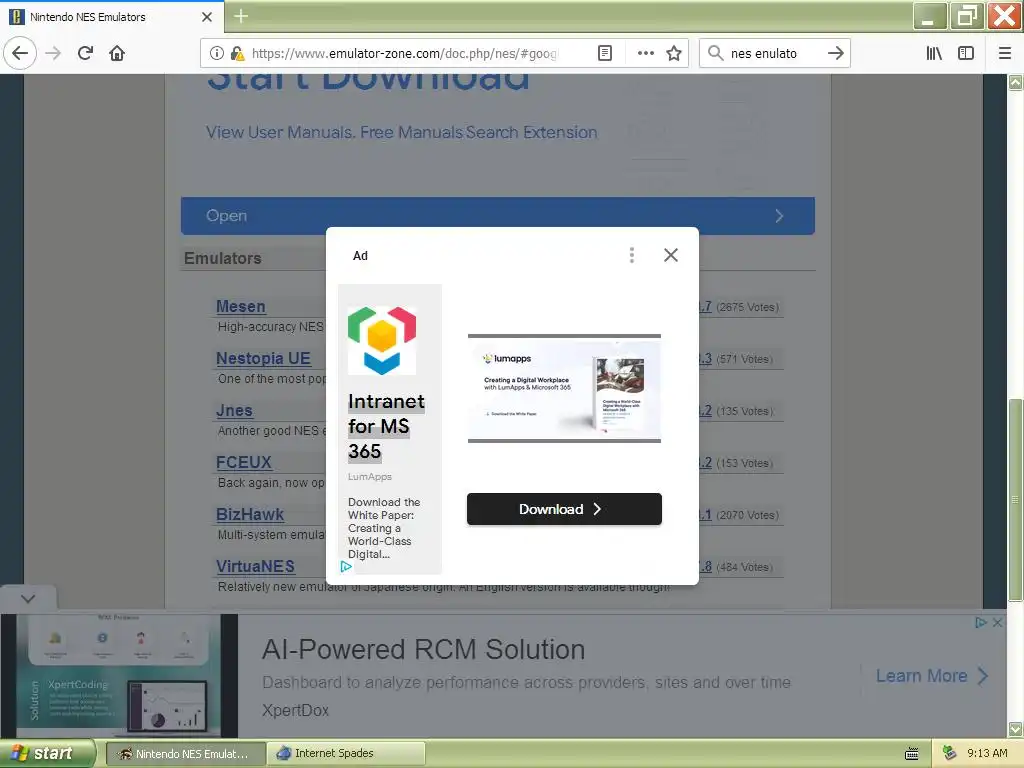Click the black Download button
Image resolution: width=1024 pixels, height=768 pixels.
[564, 509]
